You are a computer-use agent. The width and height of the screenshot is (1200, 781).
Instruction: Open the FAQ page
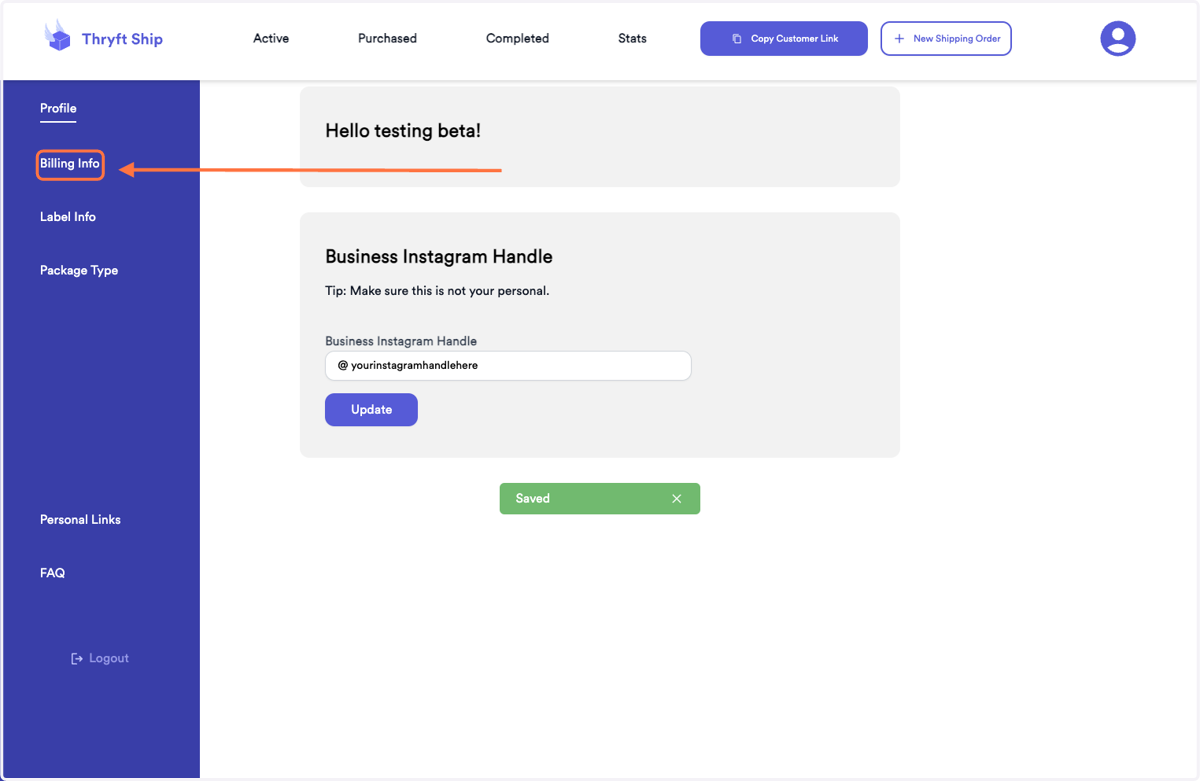coord(52,573)
